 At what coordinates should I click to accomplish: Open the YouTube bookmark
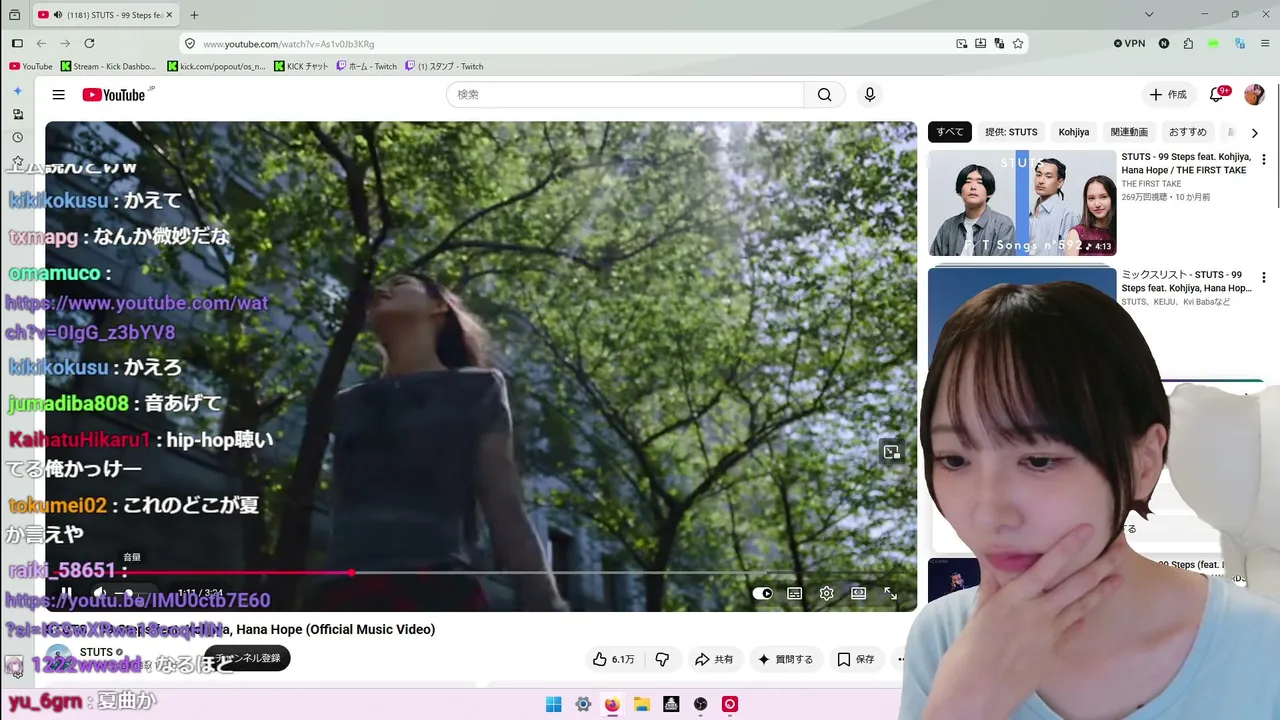pyautogui.click(x=31, y=67)
